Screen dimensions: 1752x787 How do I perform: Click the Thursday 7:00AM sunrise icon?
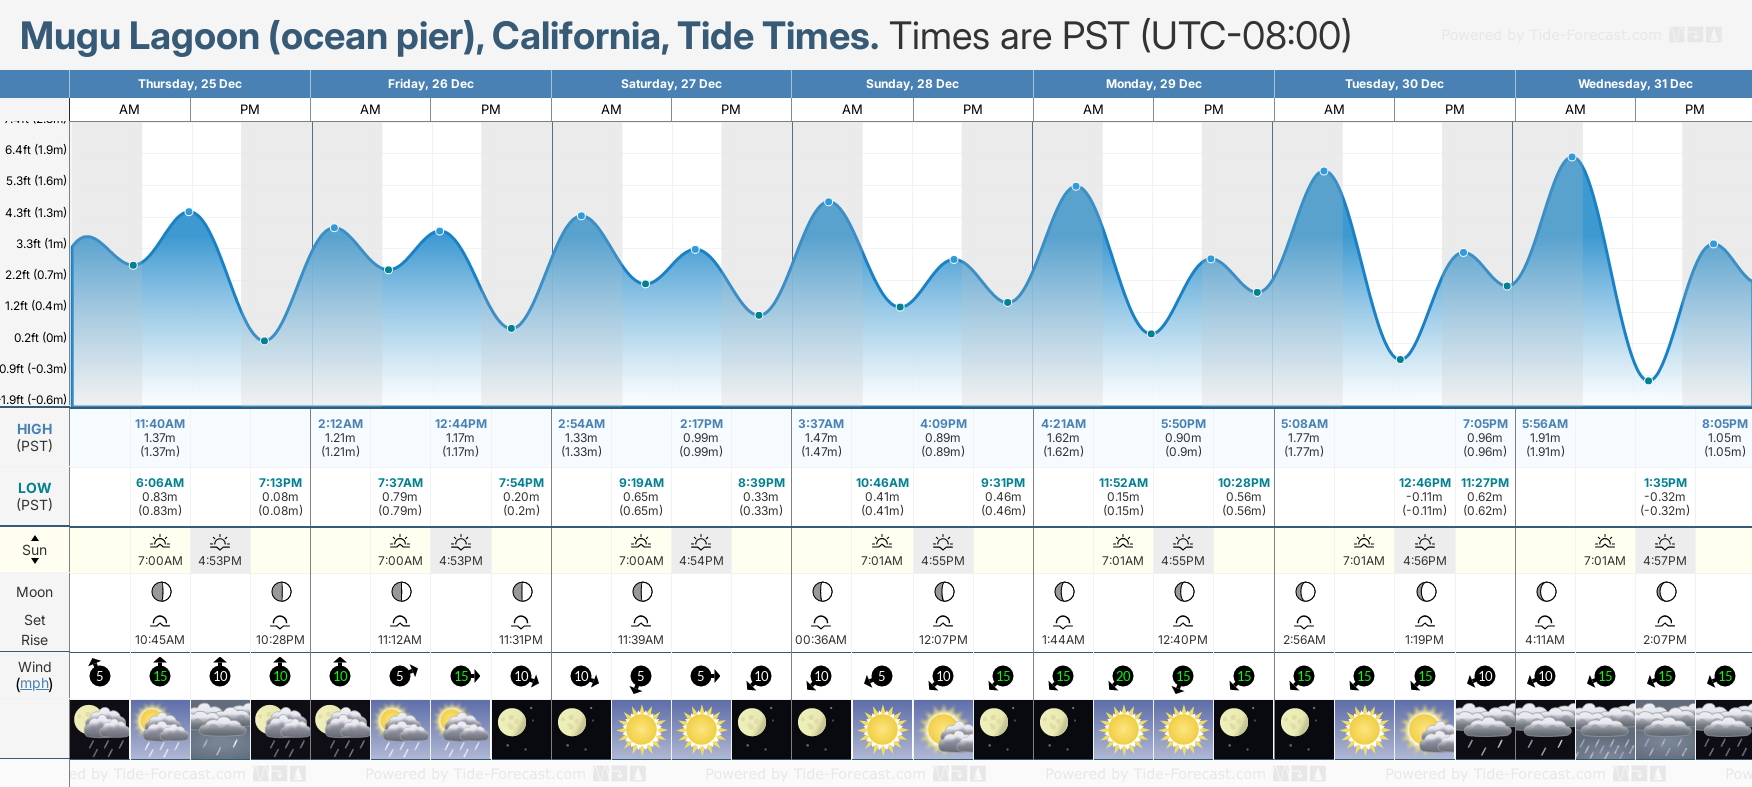coord(160,543)
